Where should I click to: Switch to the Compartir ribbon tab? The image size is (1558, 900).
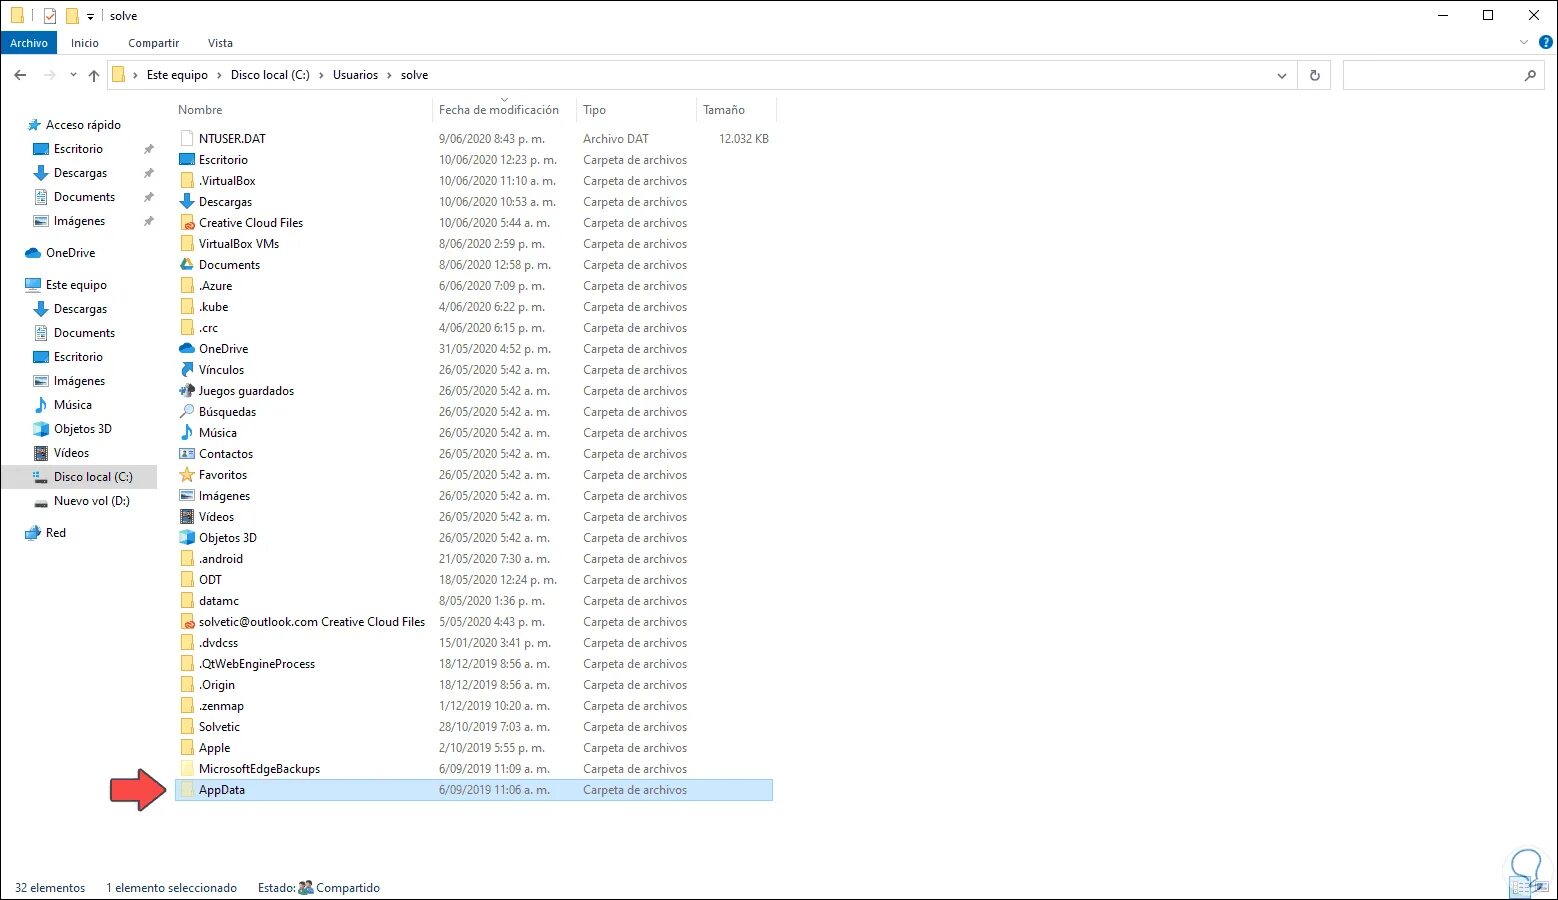tap(154, 43)
